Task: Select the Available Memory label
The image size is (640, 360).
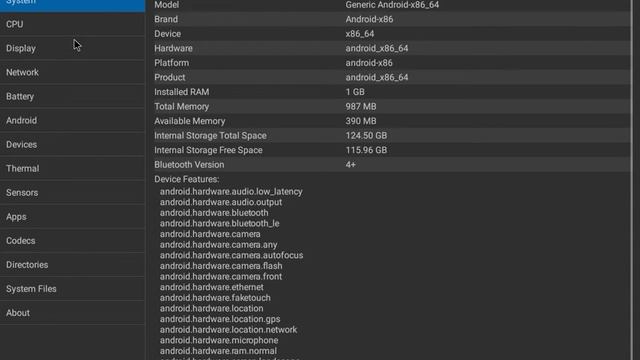Action: (x=190, y=121)
